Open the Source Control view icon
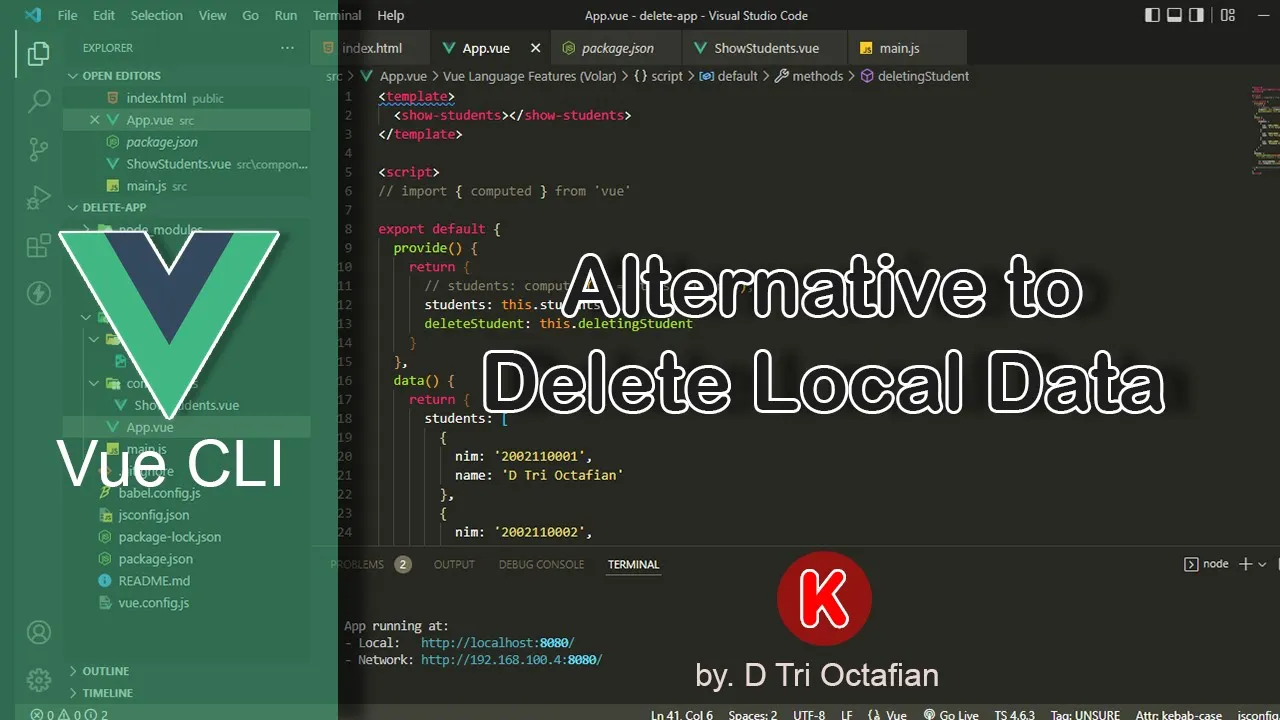This screenshot has width=1280, height=720. pos(38,149)
